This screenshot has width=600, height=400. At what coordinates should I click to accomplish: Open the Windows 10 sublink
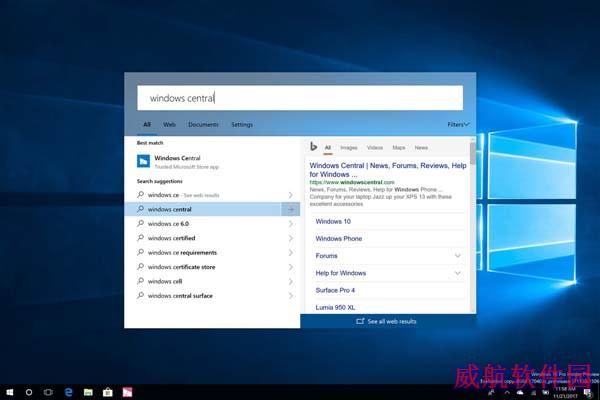click(333, 221)
